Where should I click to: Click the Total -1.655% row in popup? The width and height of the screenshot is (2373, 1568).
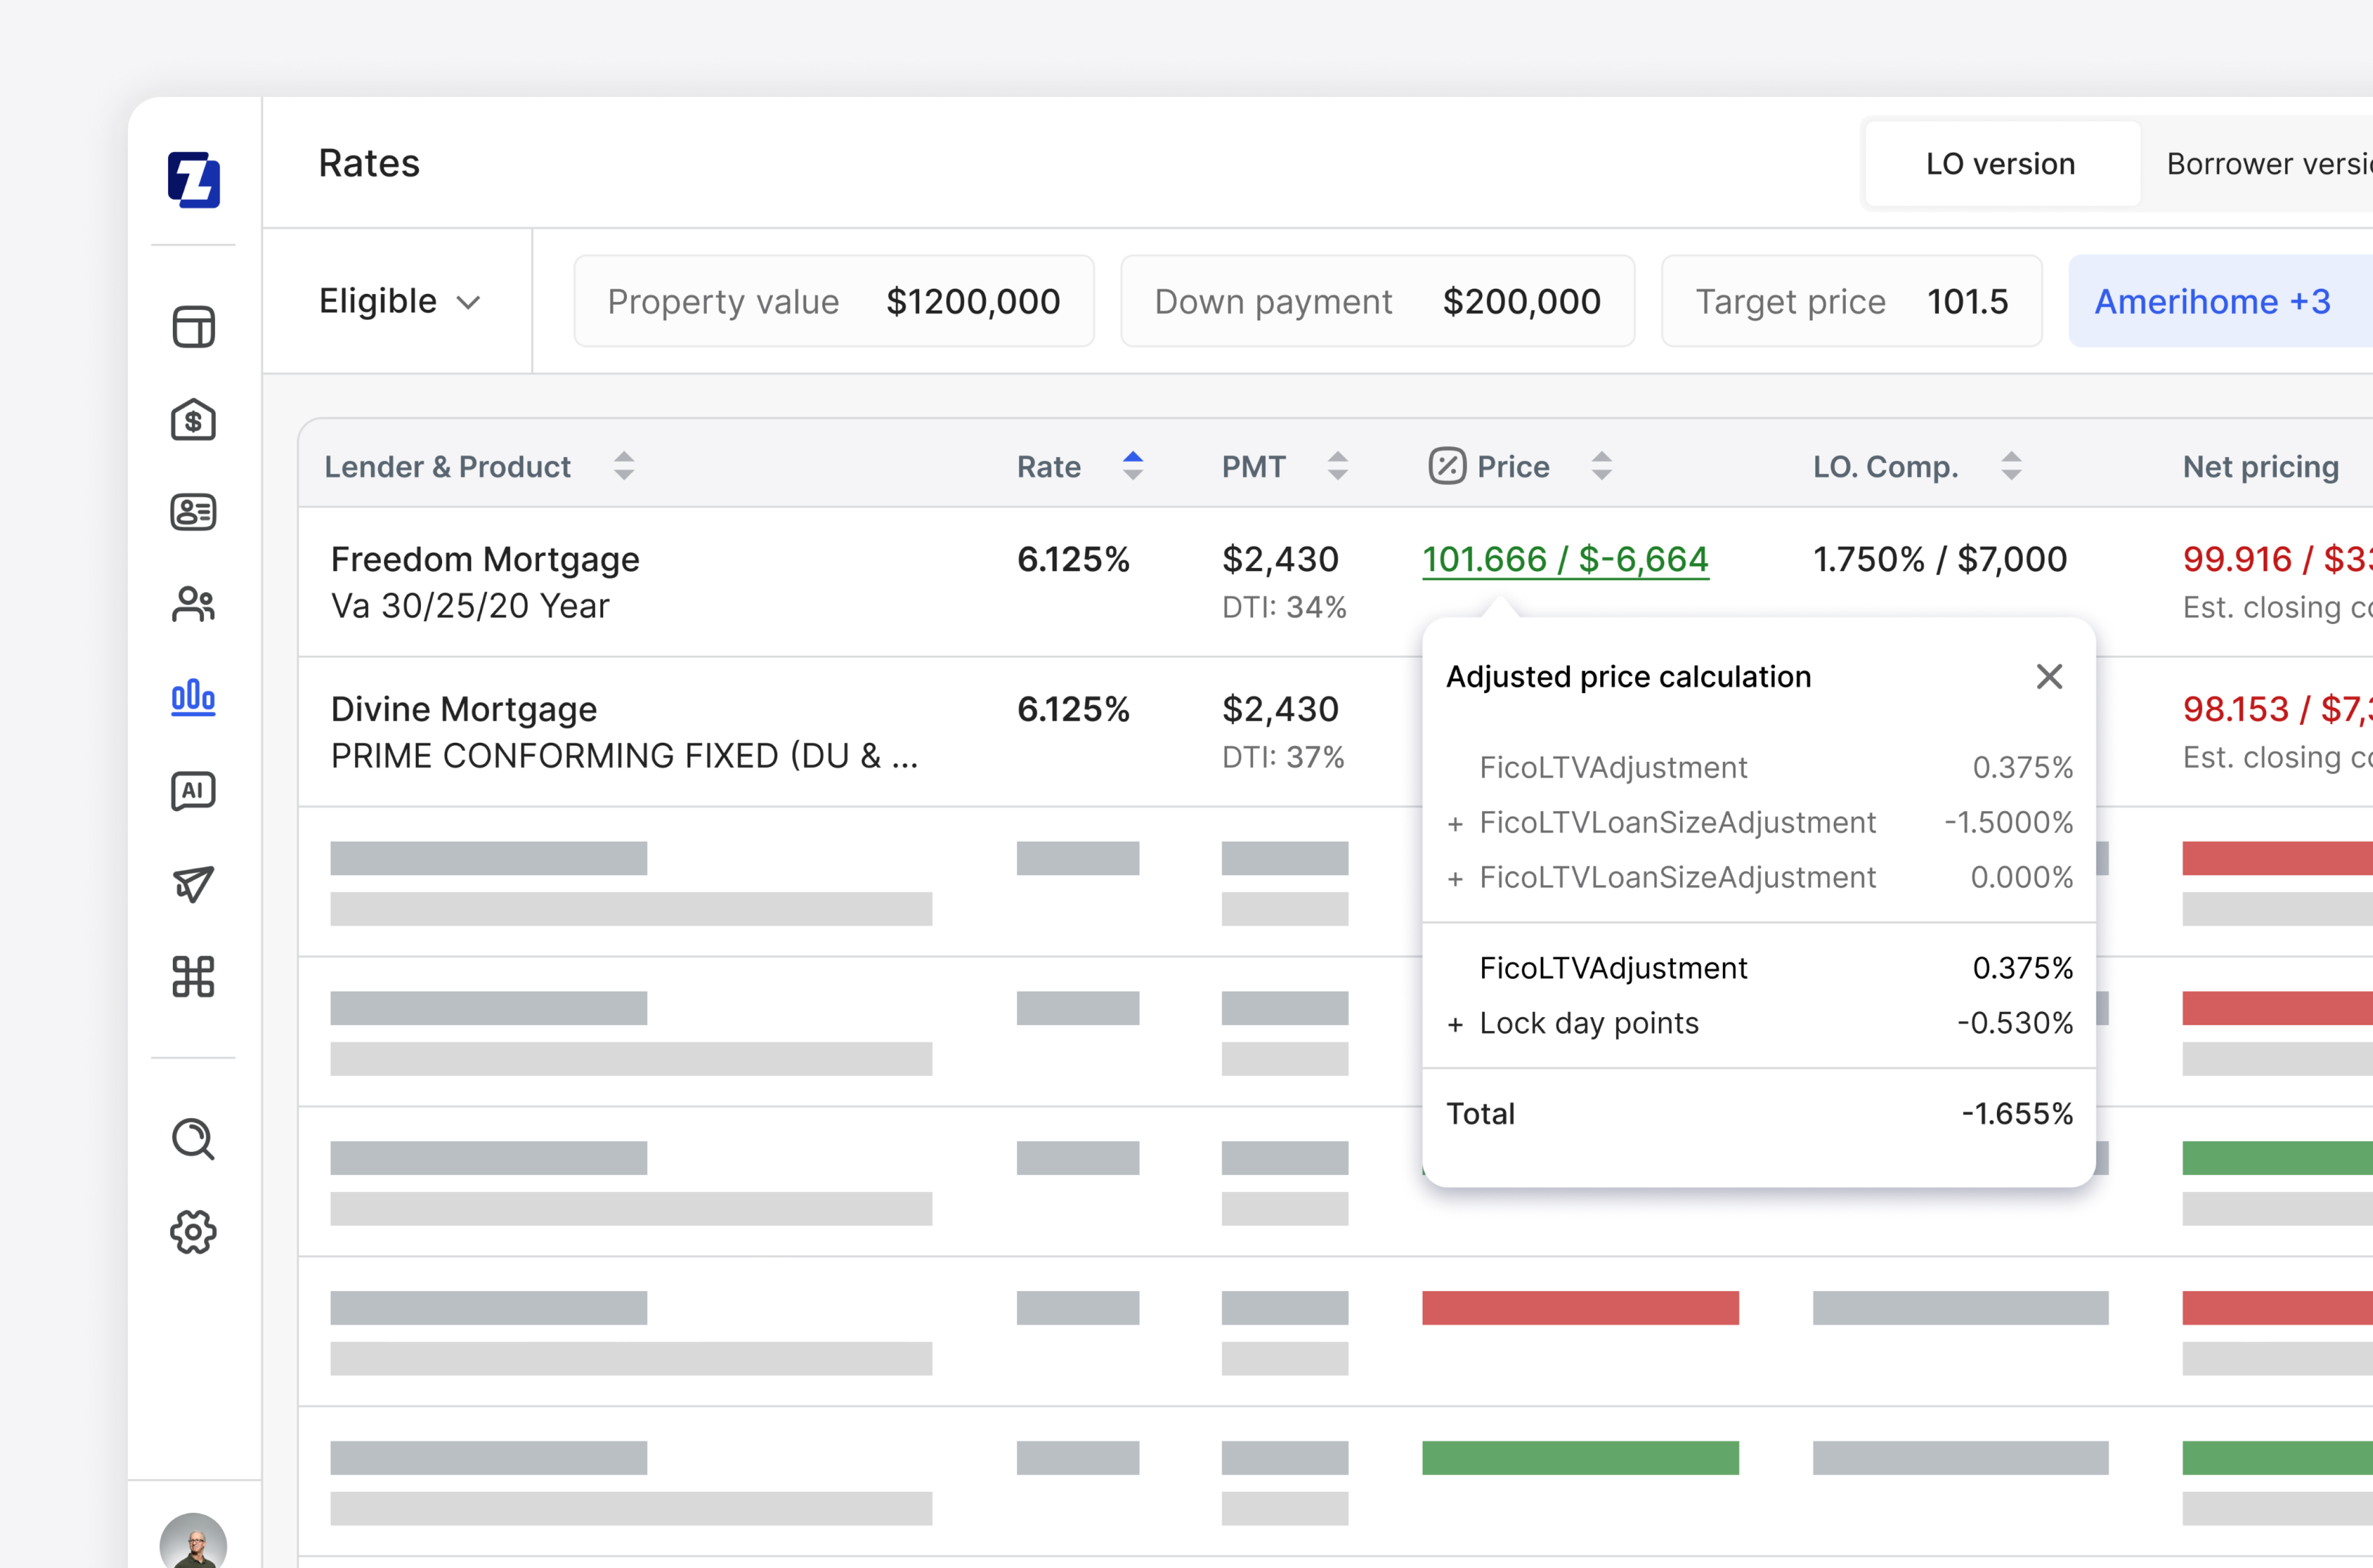1759,1113
